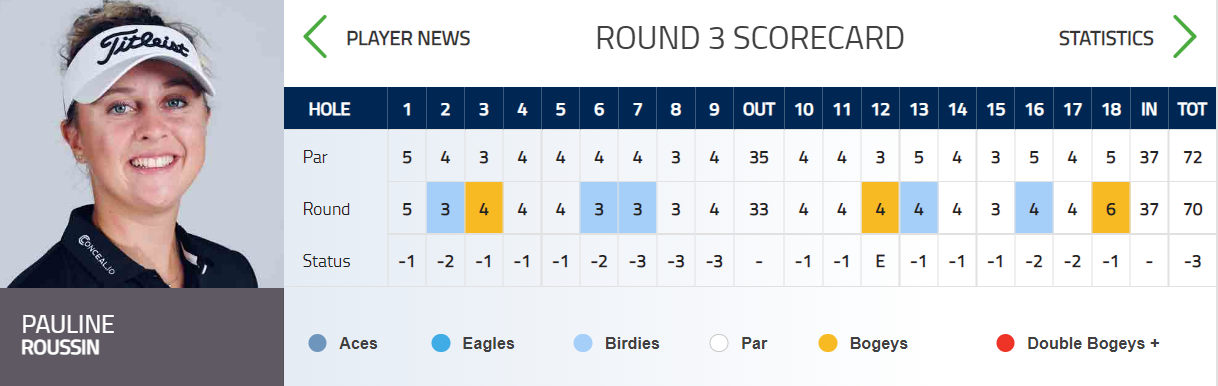Click the Round 3 Scorecard heading

[750, 38]
